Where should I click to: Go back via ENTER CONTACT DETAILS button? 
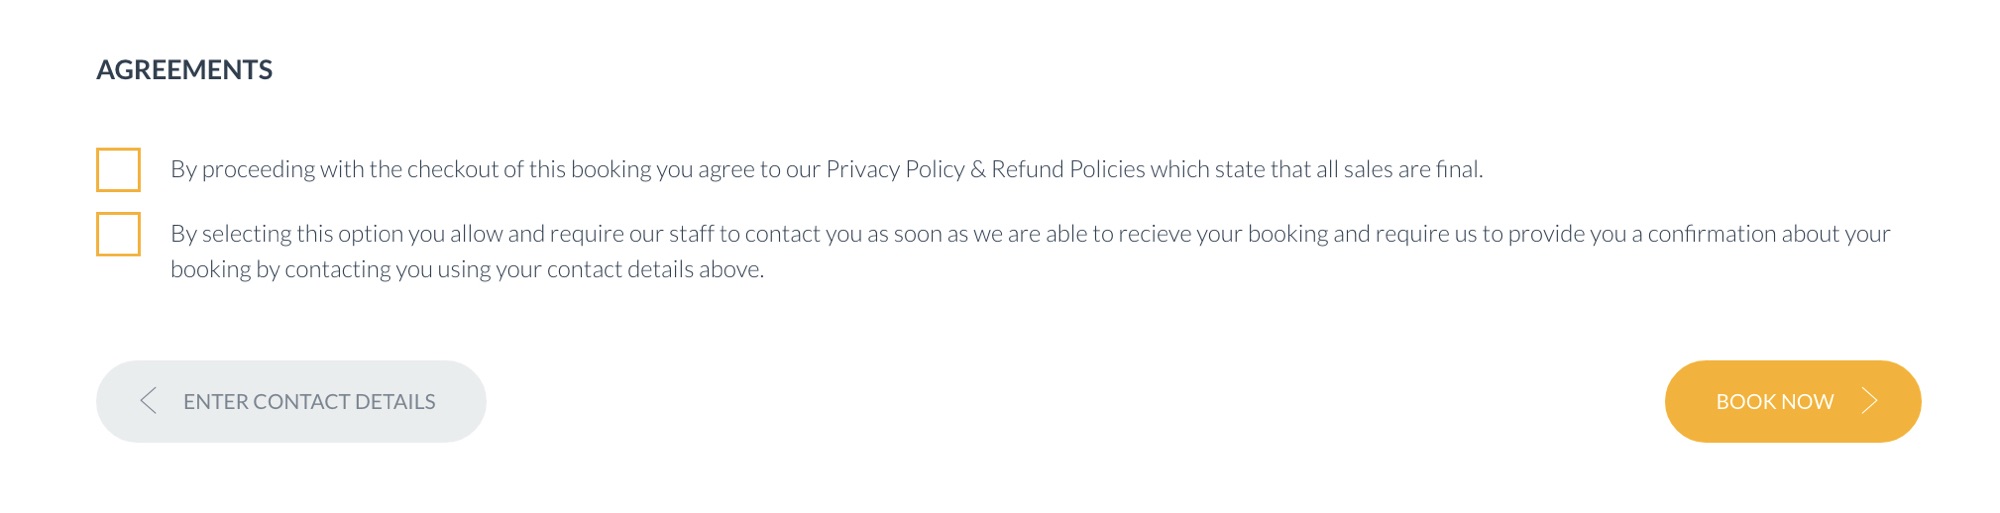(x=290, y=401)
